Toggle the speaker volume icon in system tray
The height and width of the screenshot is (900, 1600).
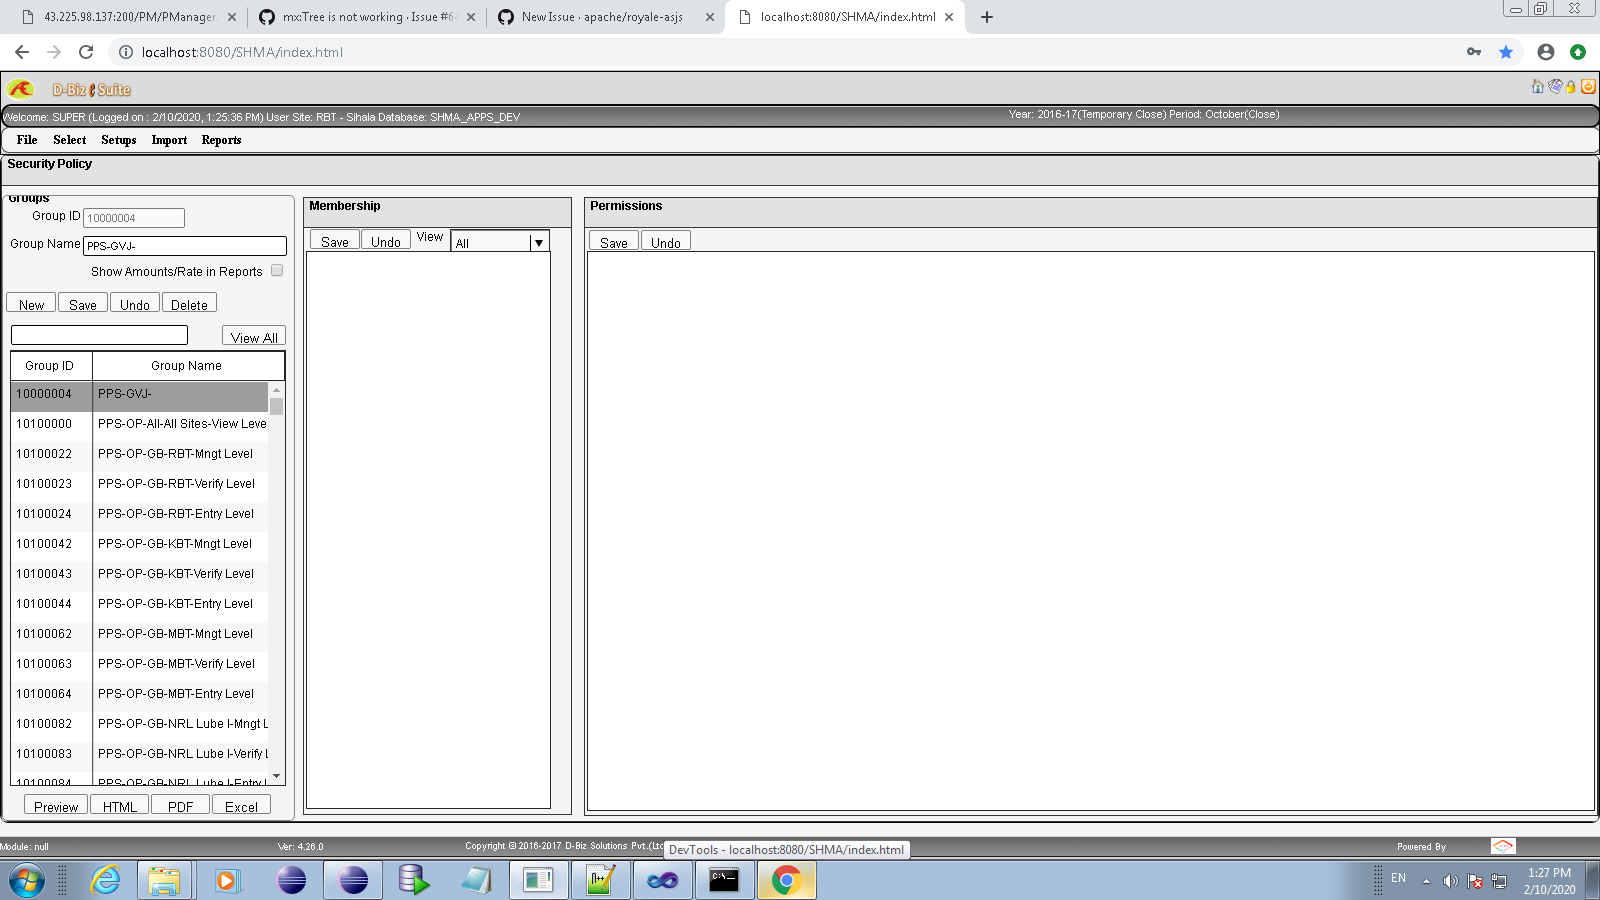pyautogui.click(x=1451, y=882)
